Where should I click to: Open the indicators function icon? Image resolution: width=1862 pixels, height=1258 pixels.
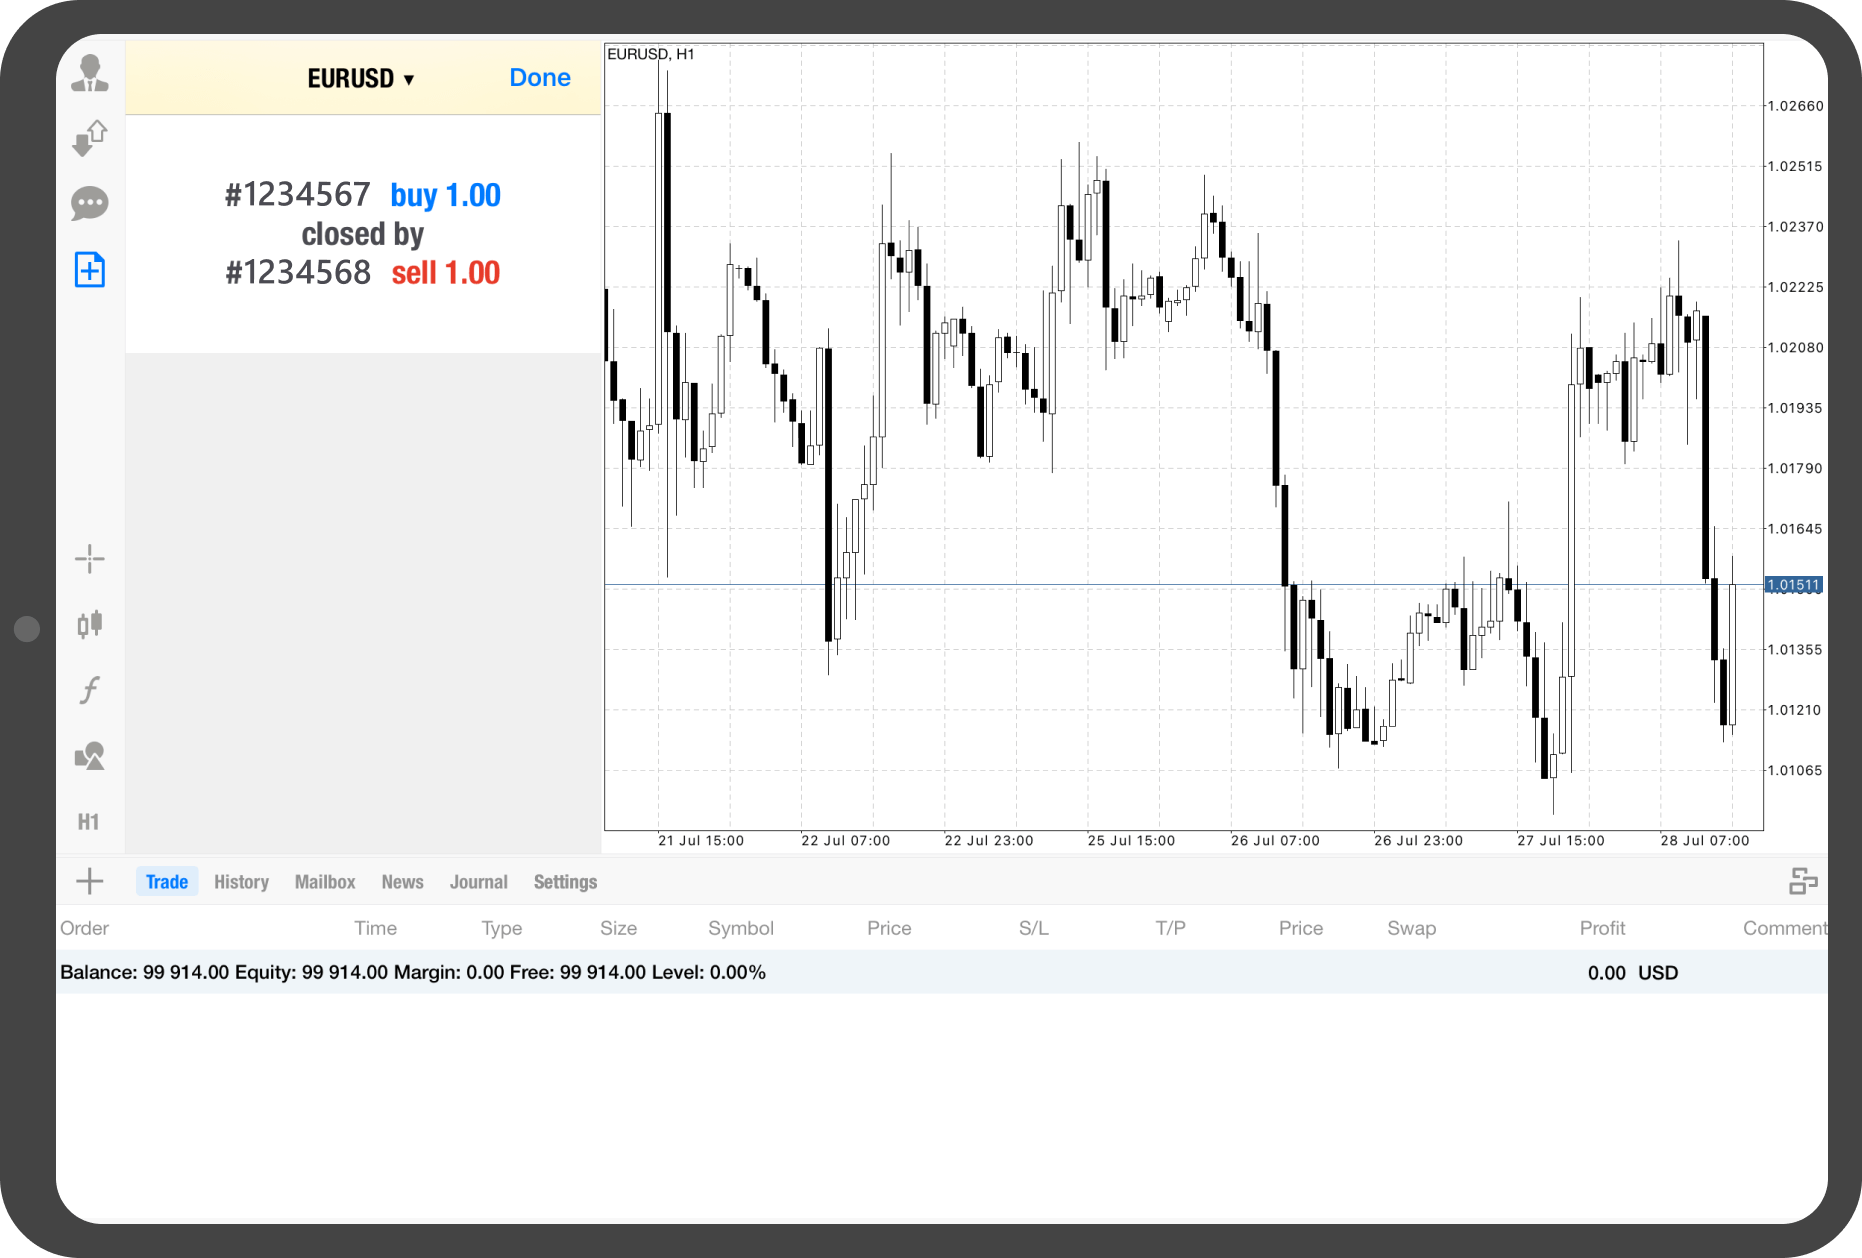pos(90,690)
